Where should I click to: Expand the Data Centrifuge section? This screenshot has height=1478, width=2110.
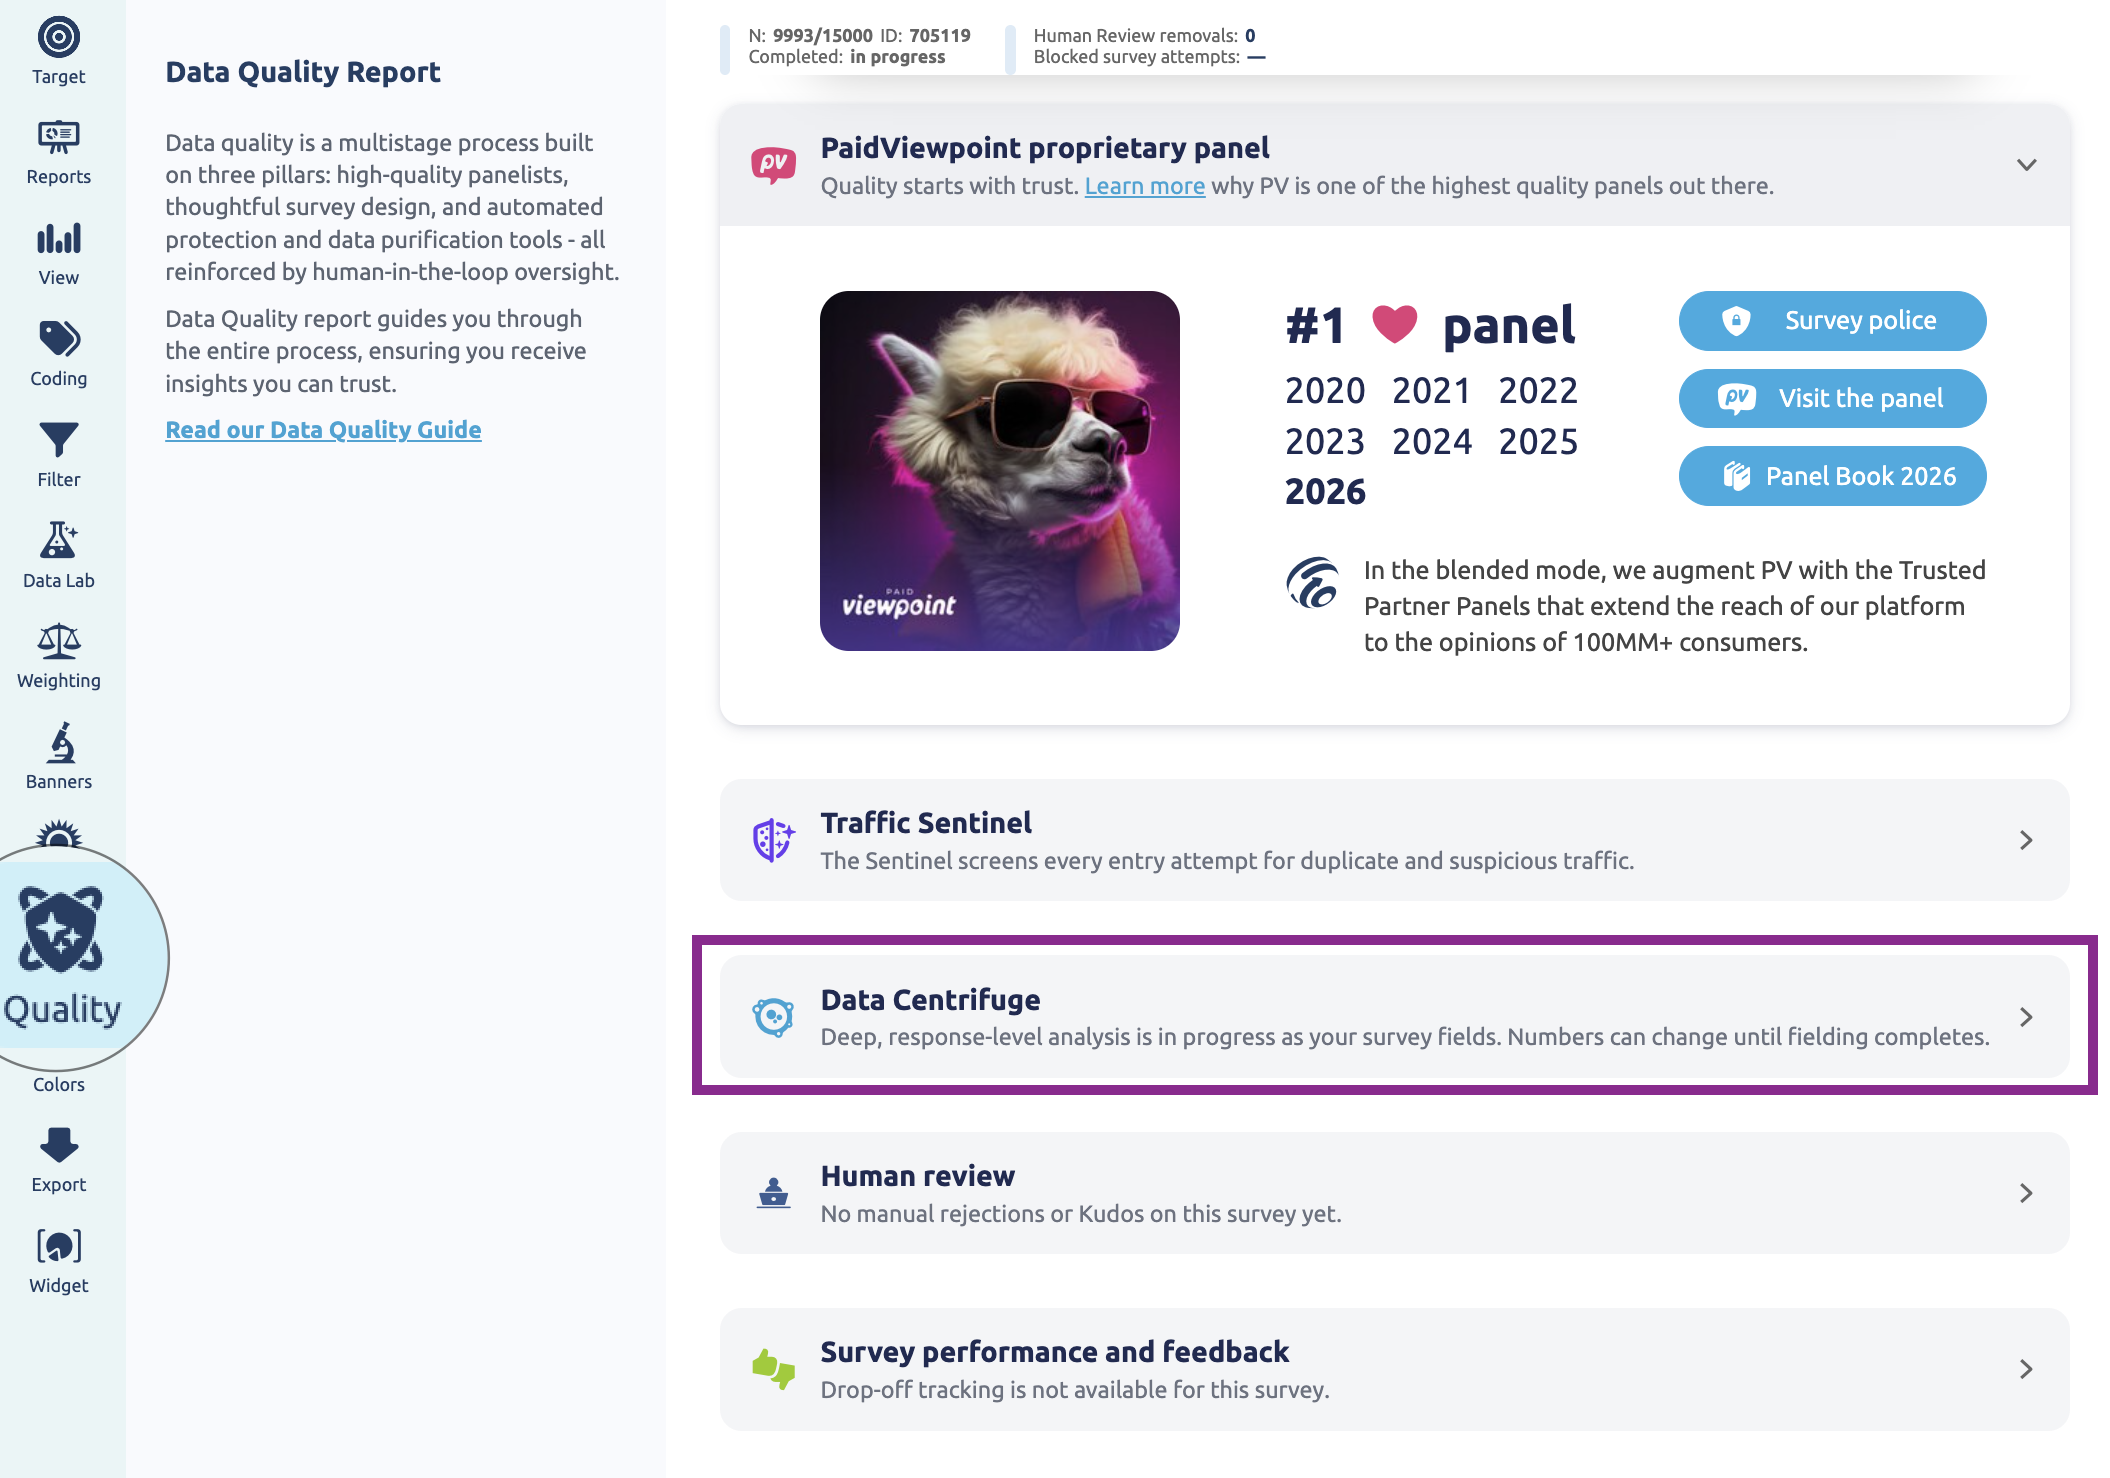1394,1017
